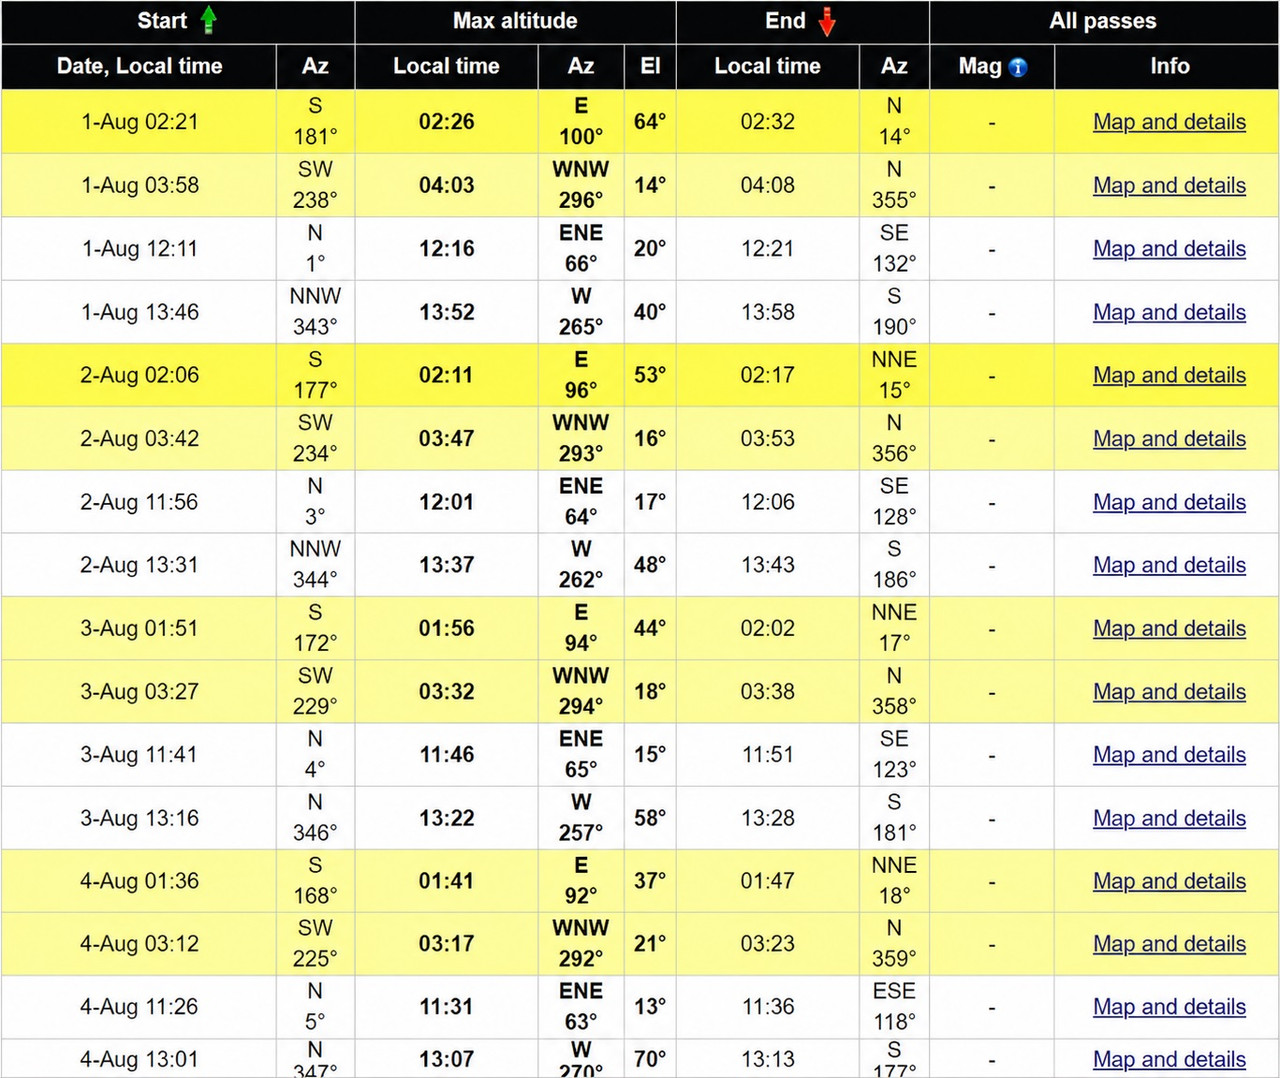Click the red End arrow icon
Viewport: 1280px width, 1078px height.
pos(826,21)
